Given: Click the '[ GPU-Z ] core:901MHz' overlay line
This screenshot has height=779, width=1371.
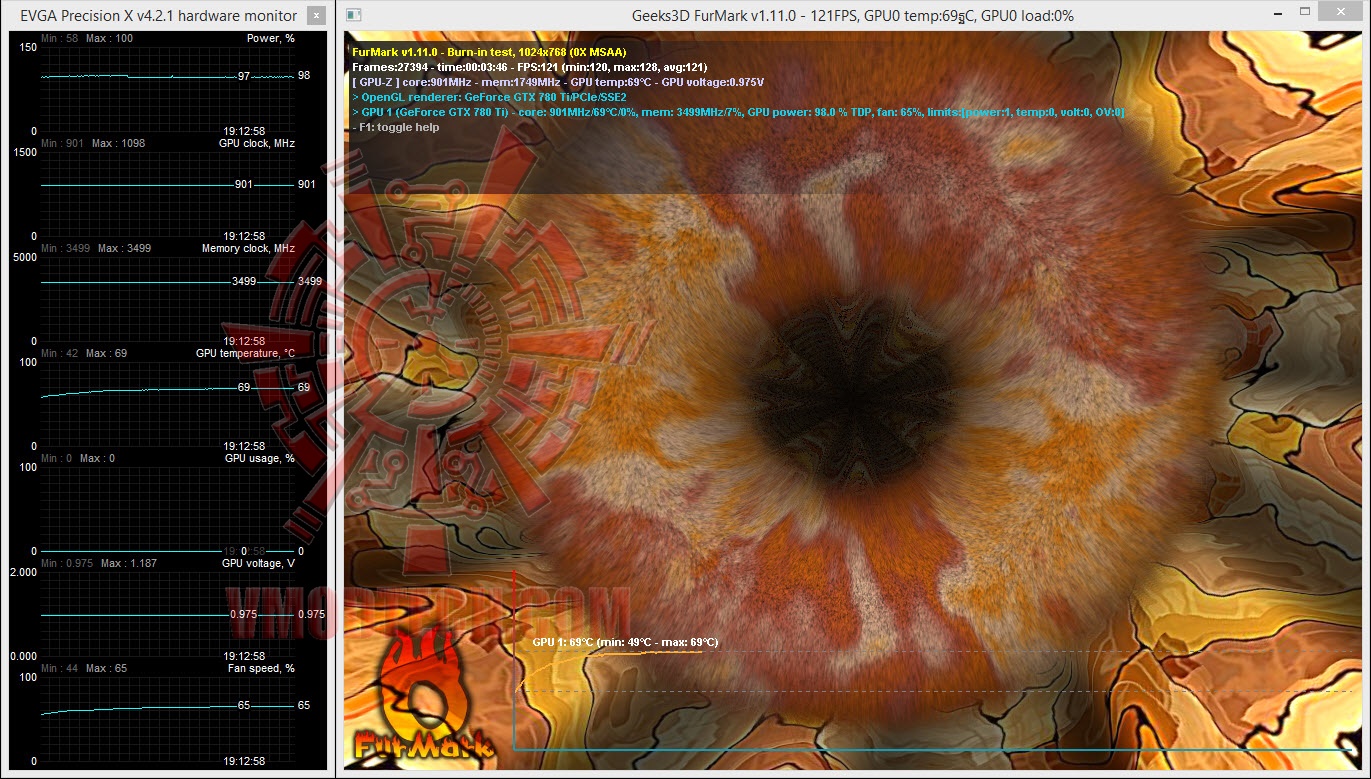Looking at the screenshot, I should (x=558, y=82).
